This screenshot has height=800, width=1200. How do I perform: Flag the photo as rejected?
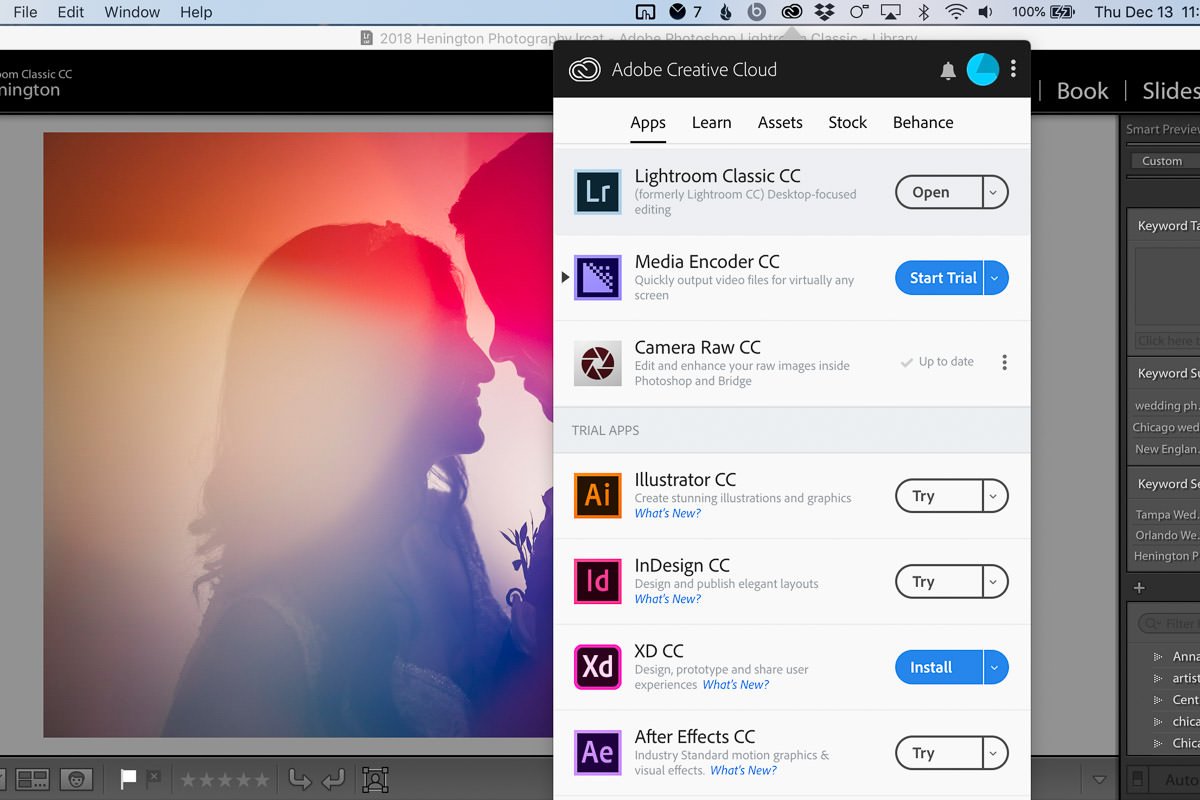tap(153, 777)
